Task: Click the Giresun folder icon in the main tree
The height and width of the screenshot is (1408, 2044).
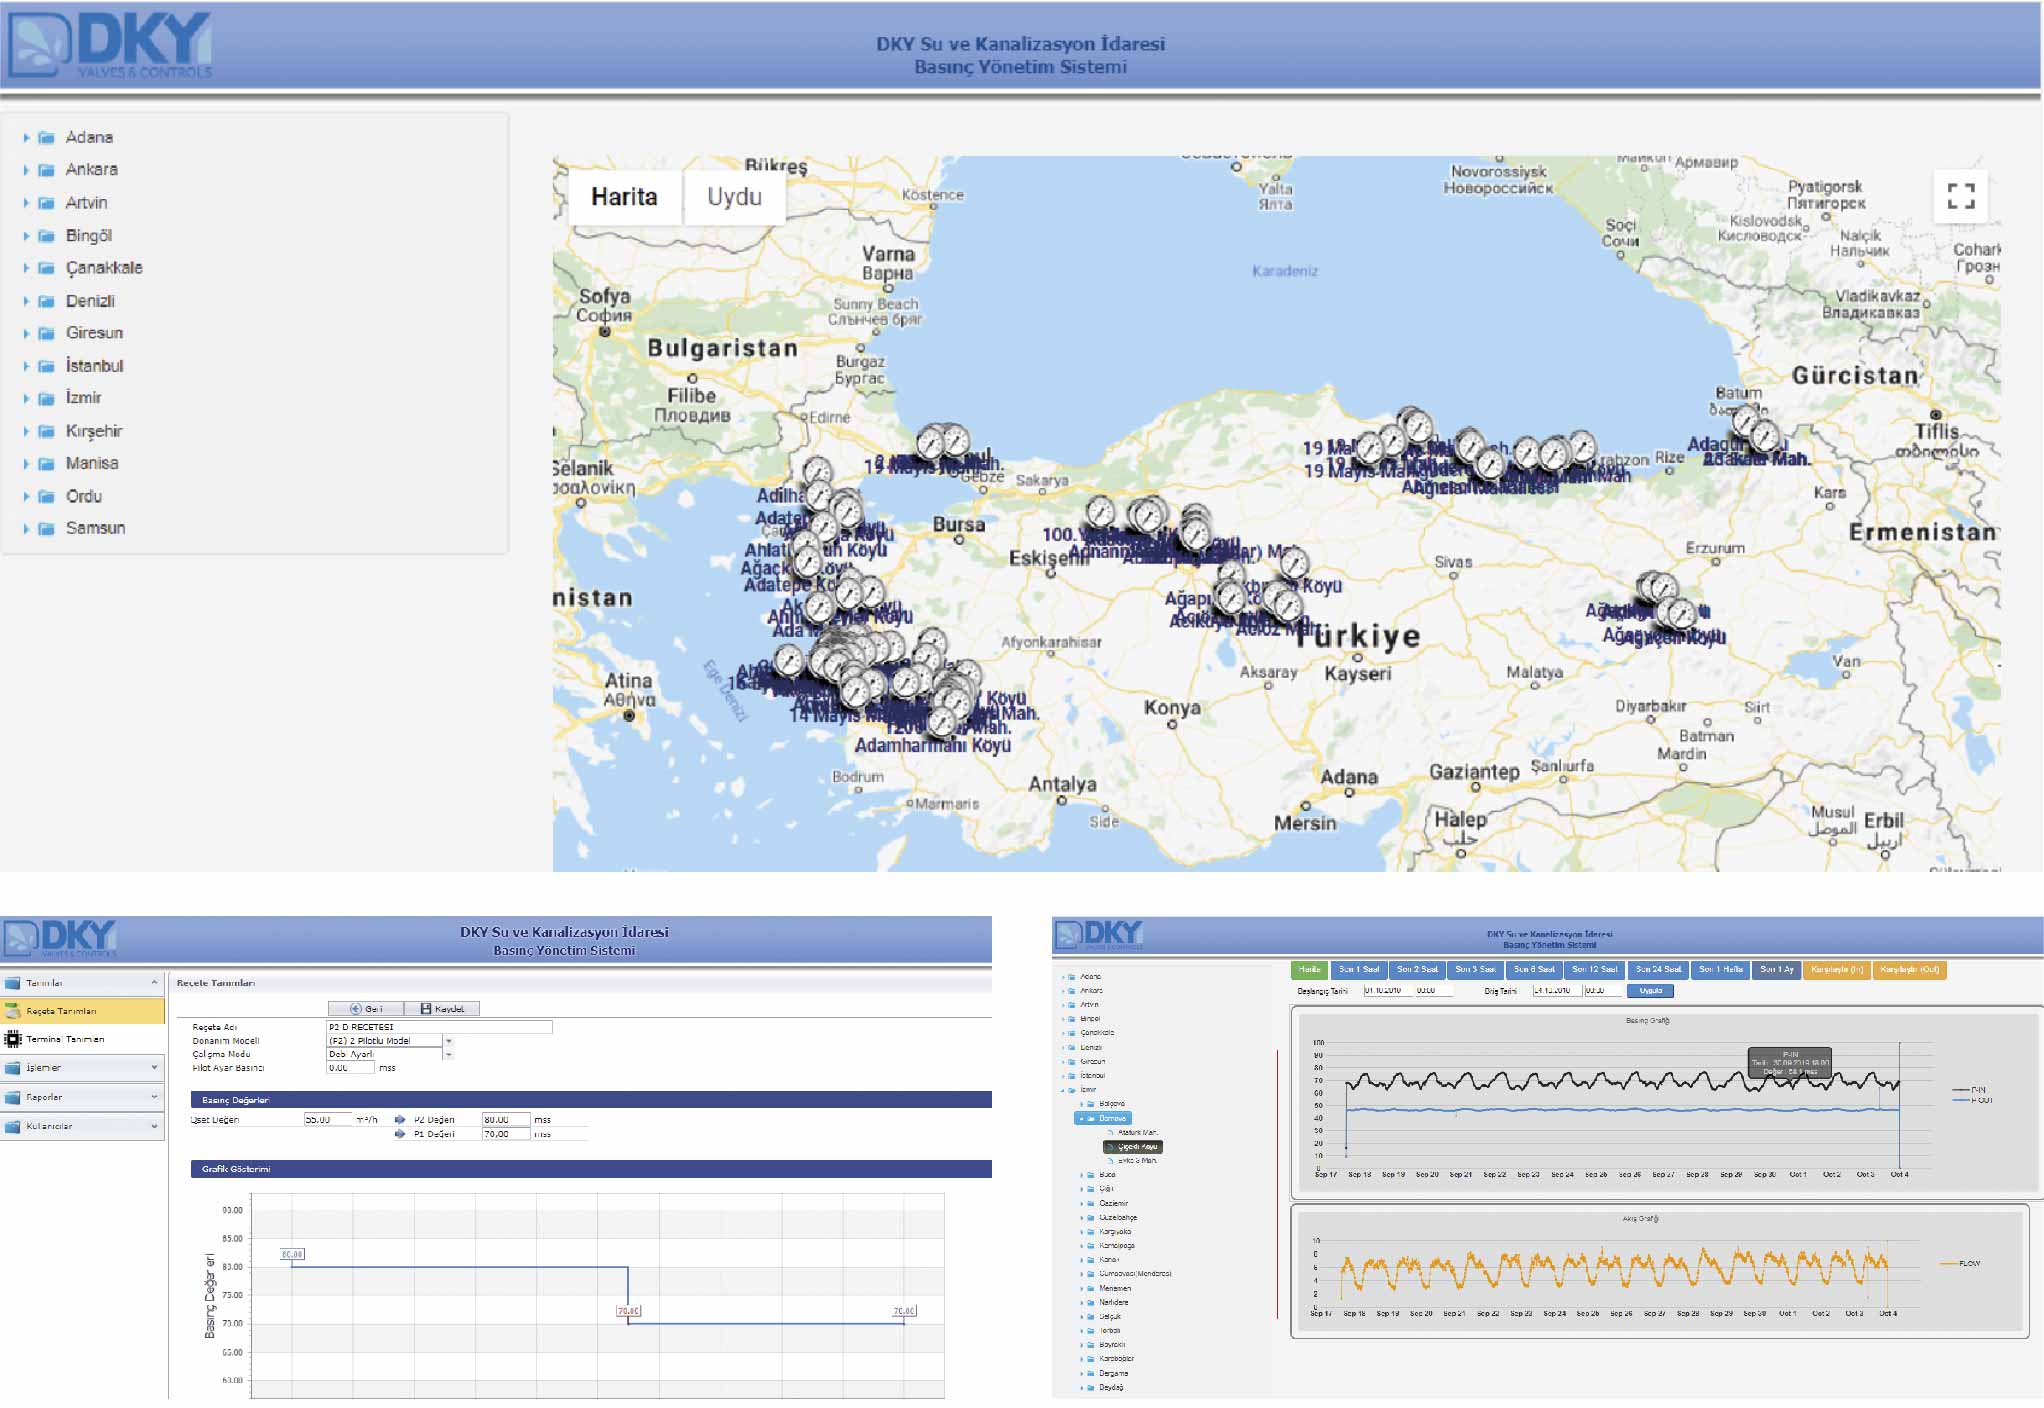Action: (x=46, y=333)
